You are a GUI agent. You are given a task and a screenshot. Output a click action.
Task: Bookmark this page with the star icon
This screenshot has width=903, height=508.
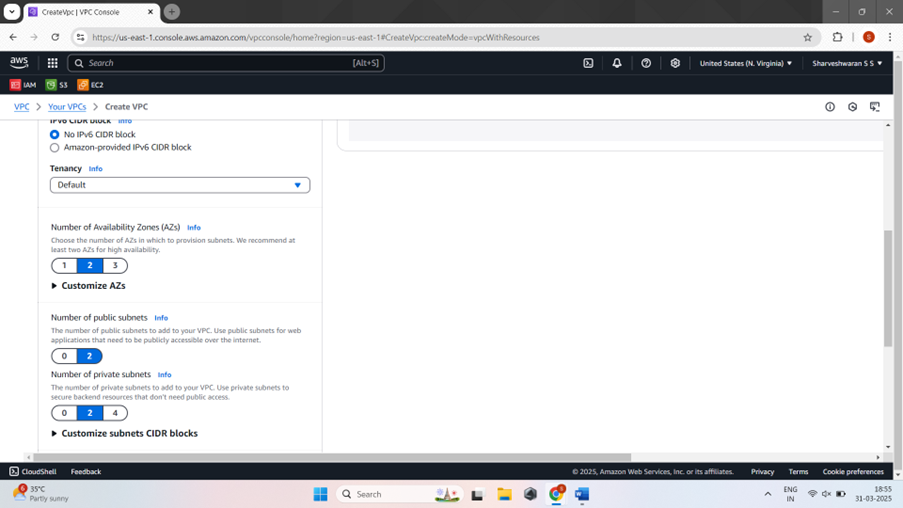click(807, 37)
